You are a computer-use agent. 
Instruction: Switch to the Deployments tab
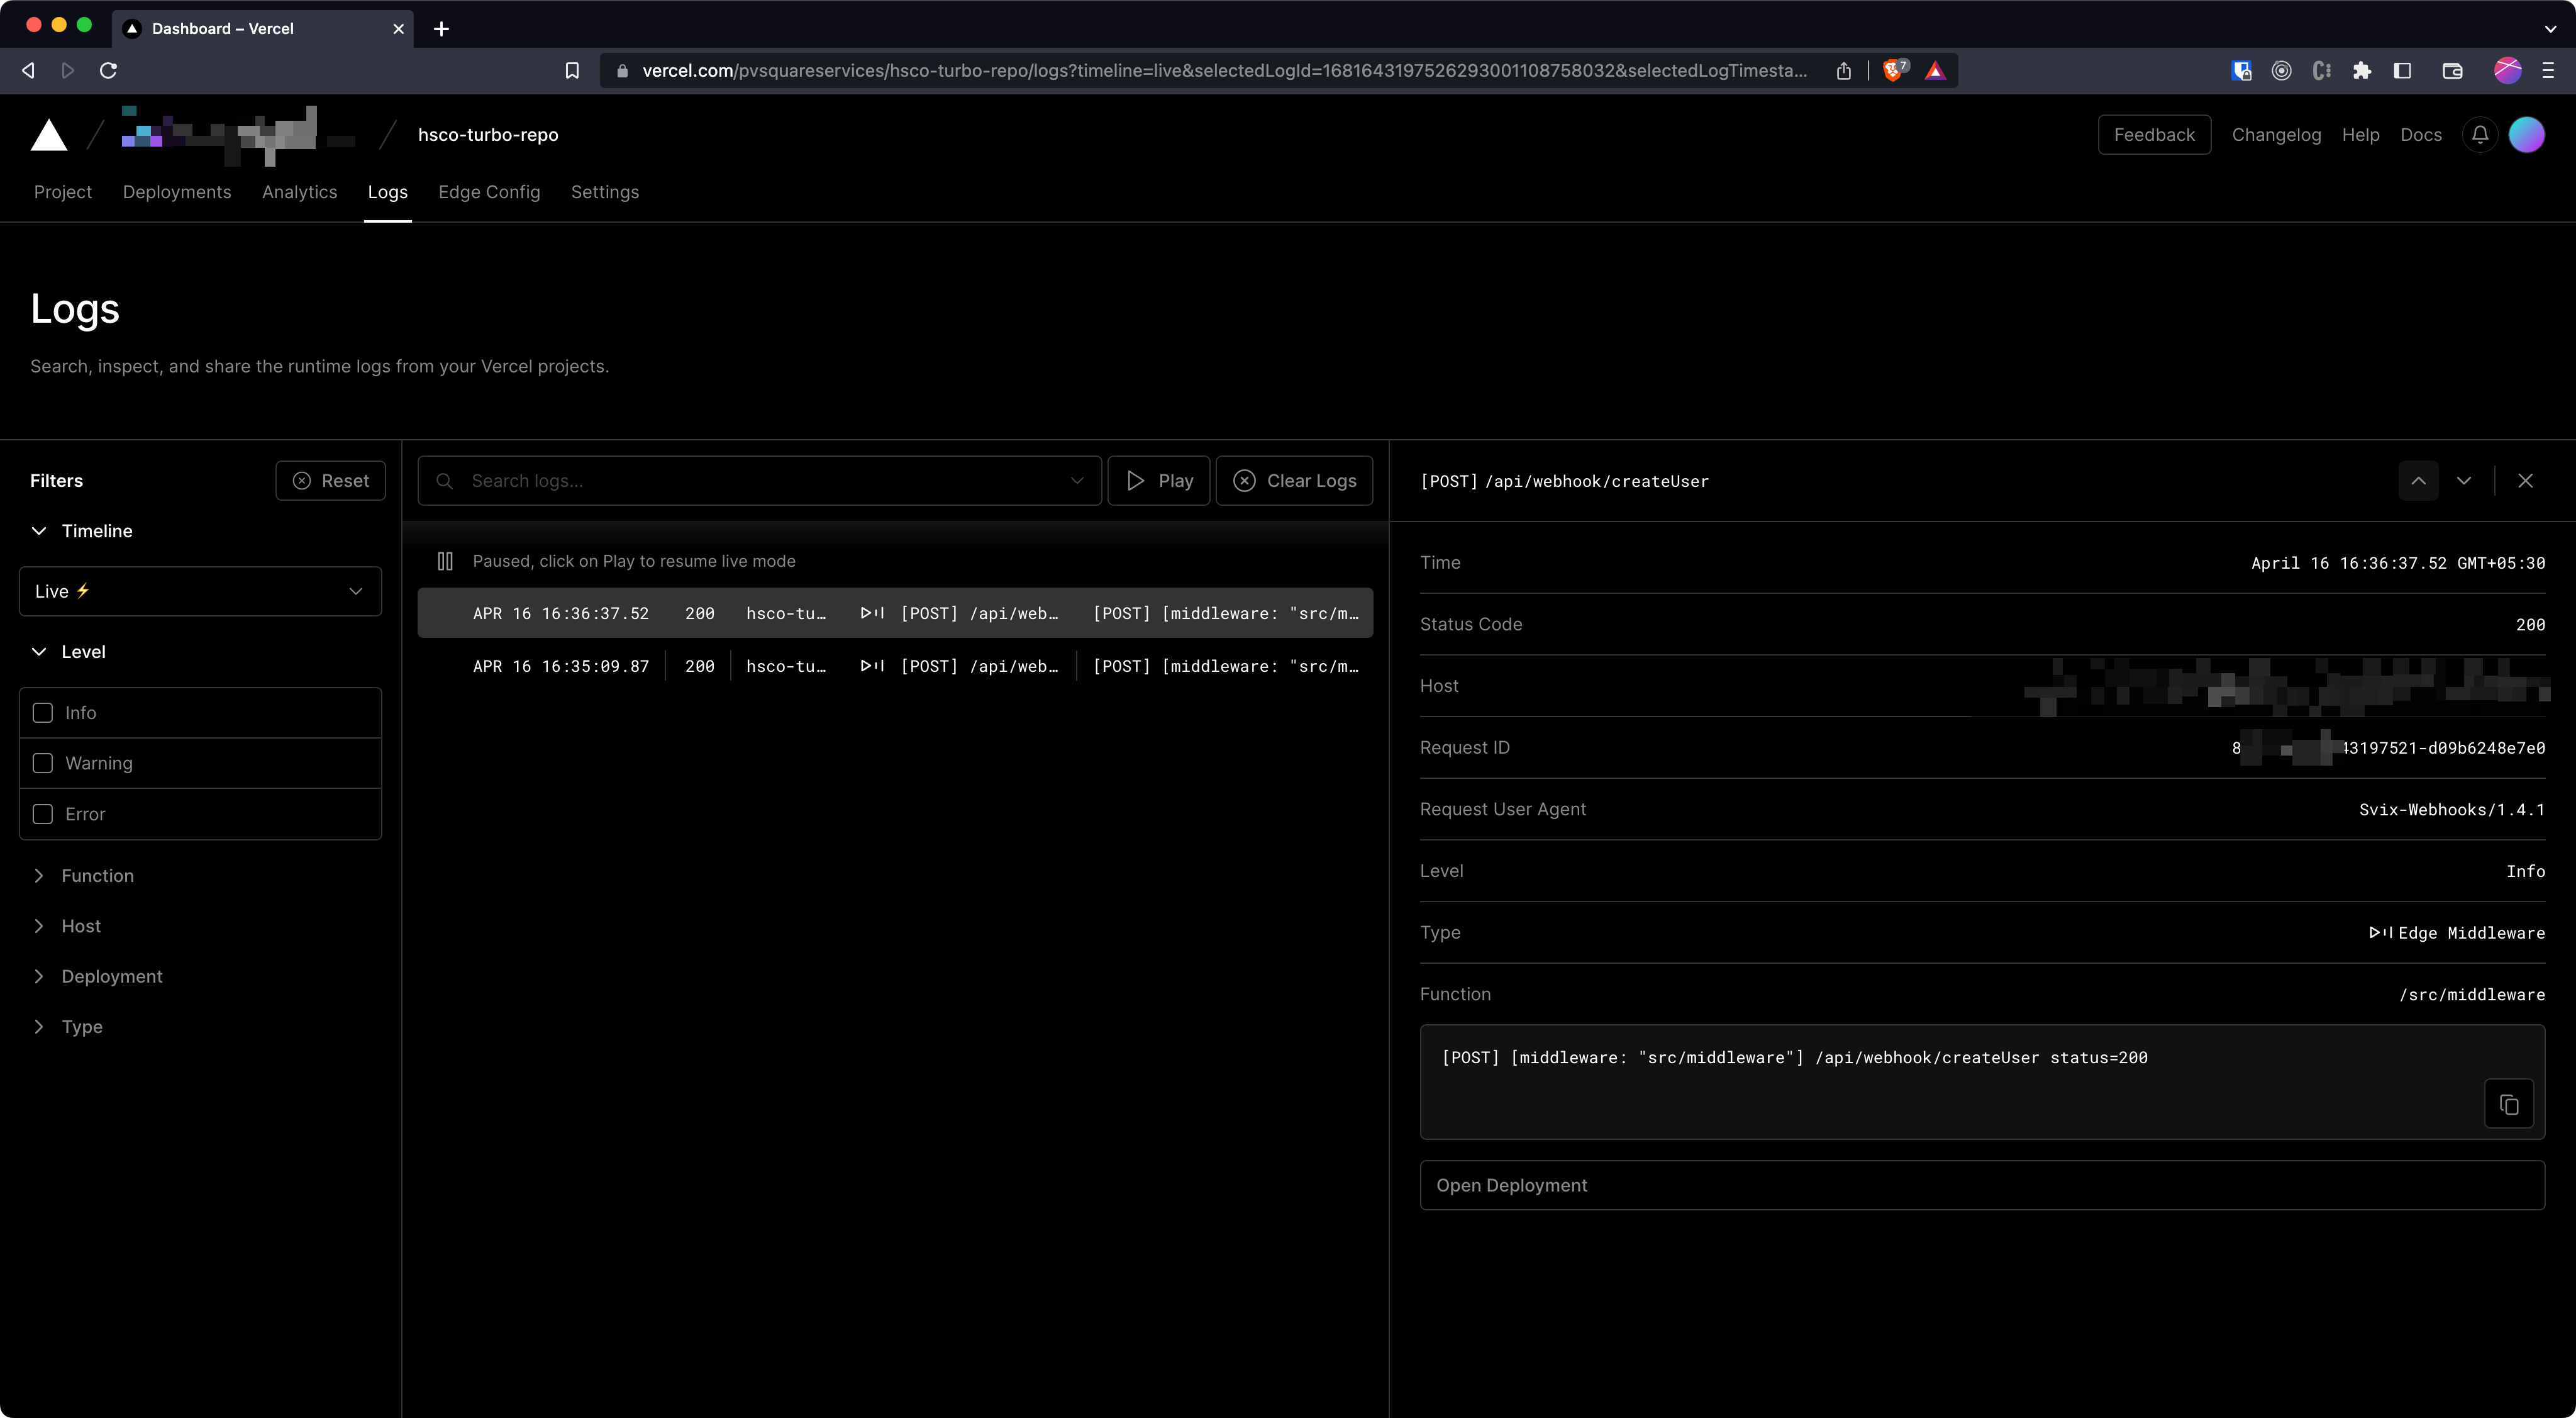[x=177, y=192]
